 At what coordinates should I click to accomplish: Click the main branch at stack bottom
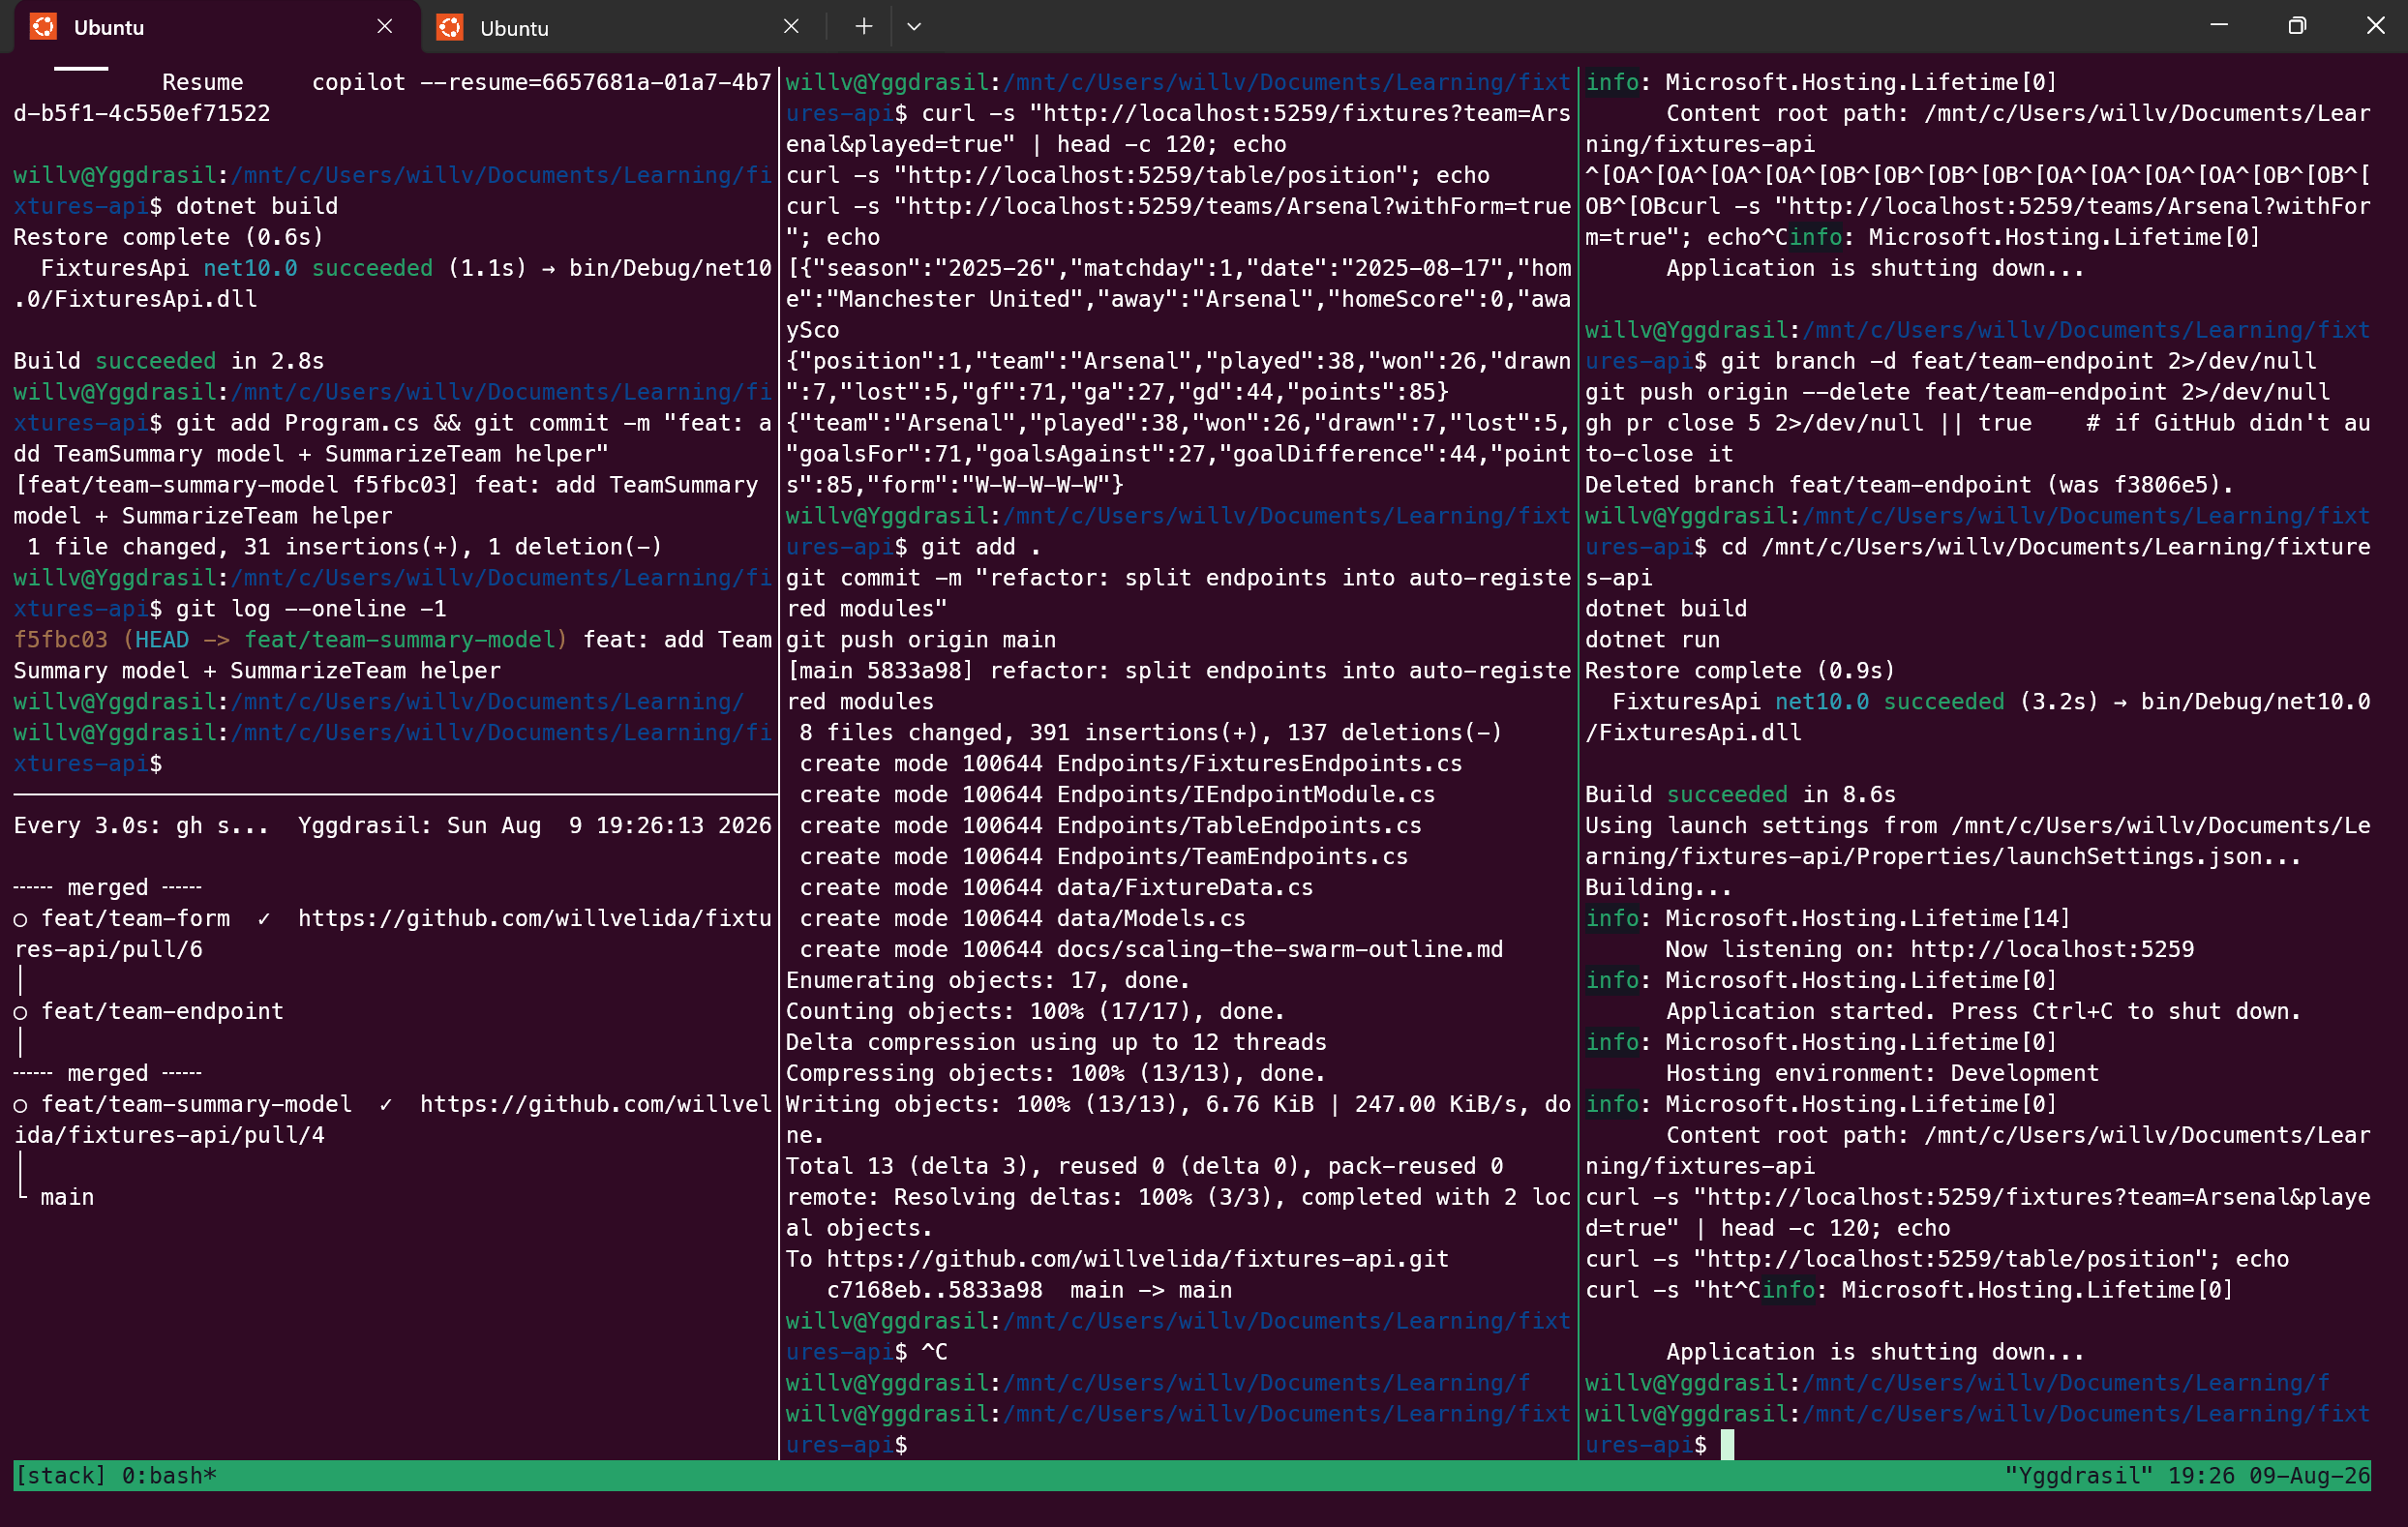click(x=67, y=1197)
